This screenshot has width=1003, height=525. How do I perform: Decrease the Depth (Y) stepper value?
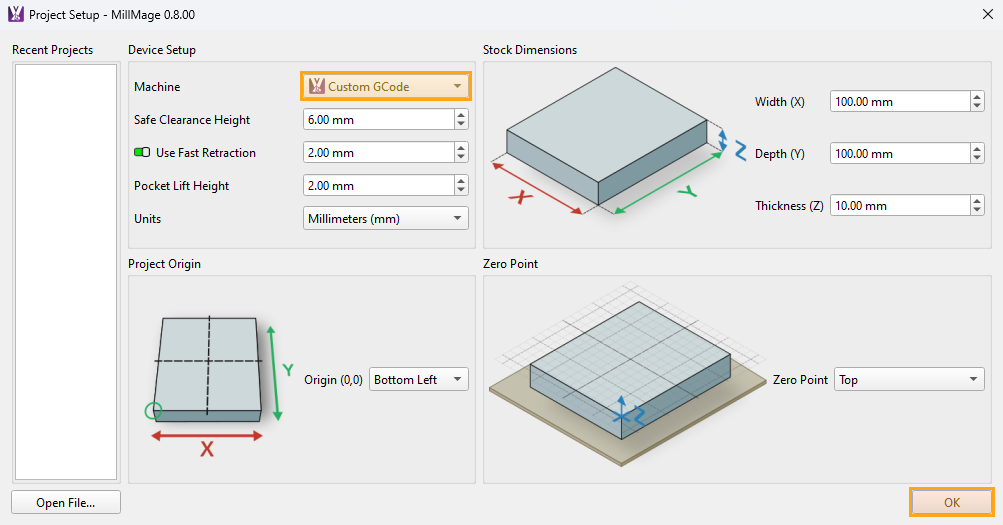click(976, 159)
